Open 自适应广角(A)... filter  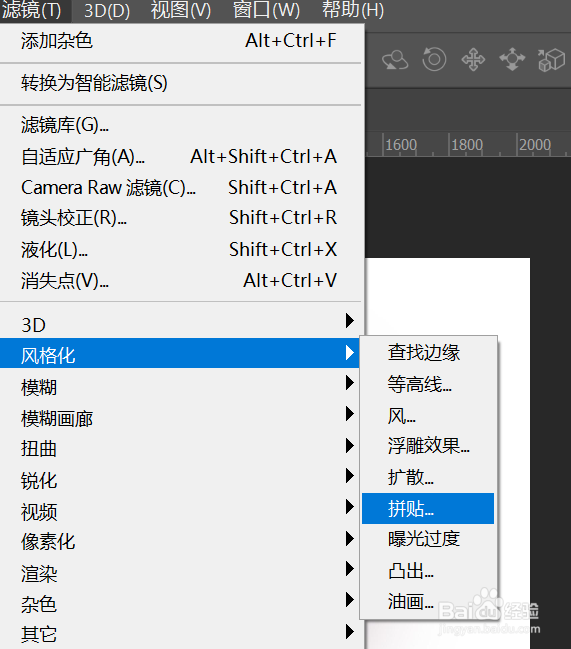pyautogui.click(x=181, y=156)
